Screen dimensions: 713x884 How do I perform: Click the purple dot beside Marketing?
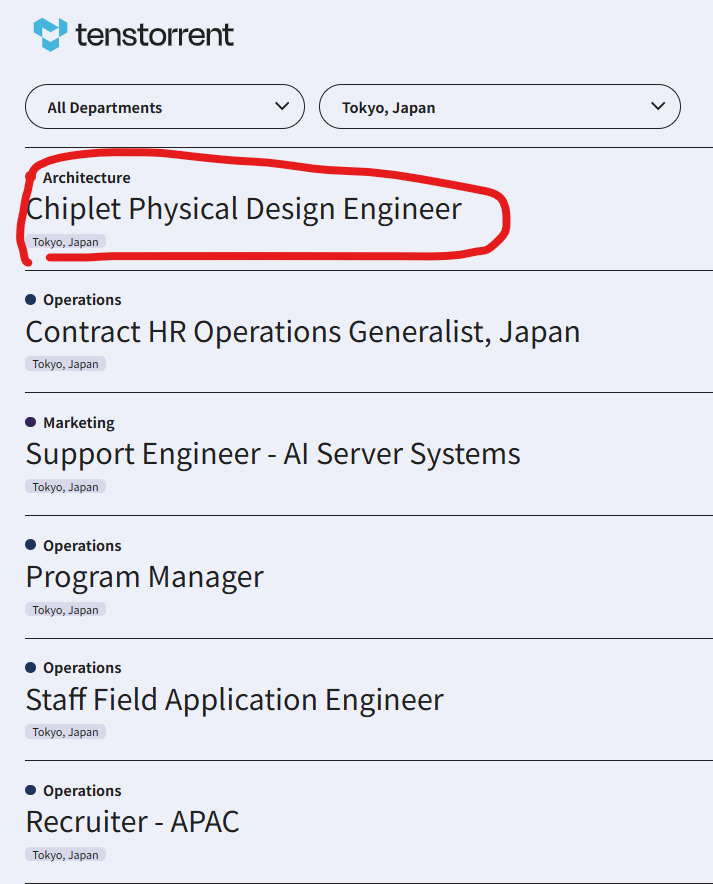pos(30,422)
